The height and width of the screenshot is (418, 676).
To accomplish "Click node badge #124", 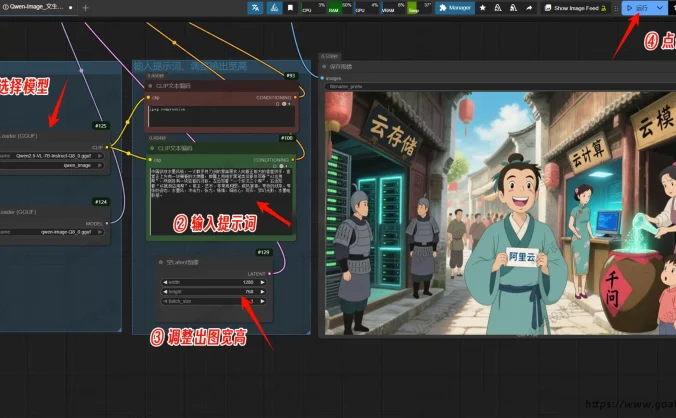I will point(101,202).
